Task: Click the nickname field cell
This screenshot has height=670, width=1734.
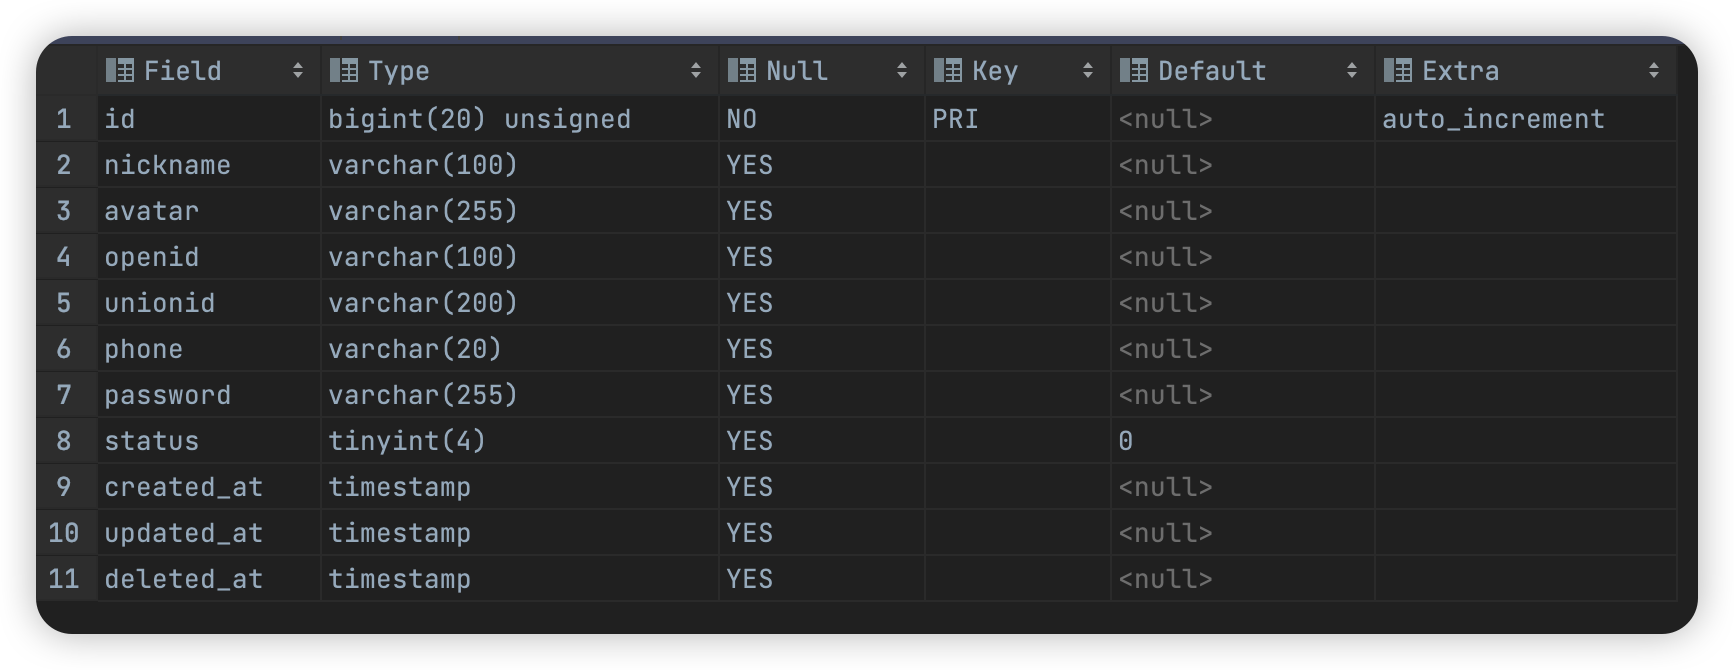Action: click(168, 165)
